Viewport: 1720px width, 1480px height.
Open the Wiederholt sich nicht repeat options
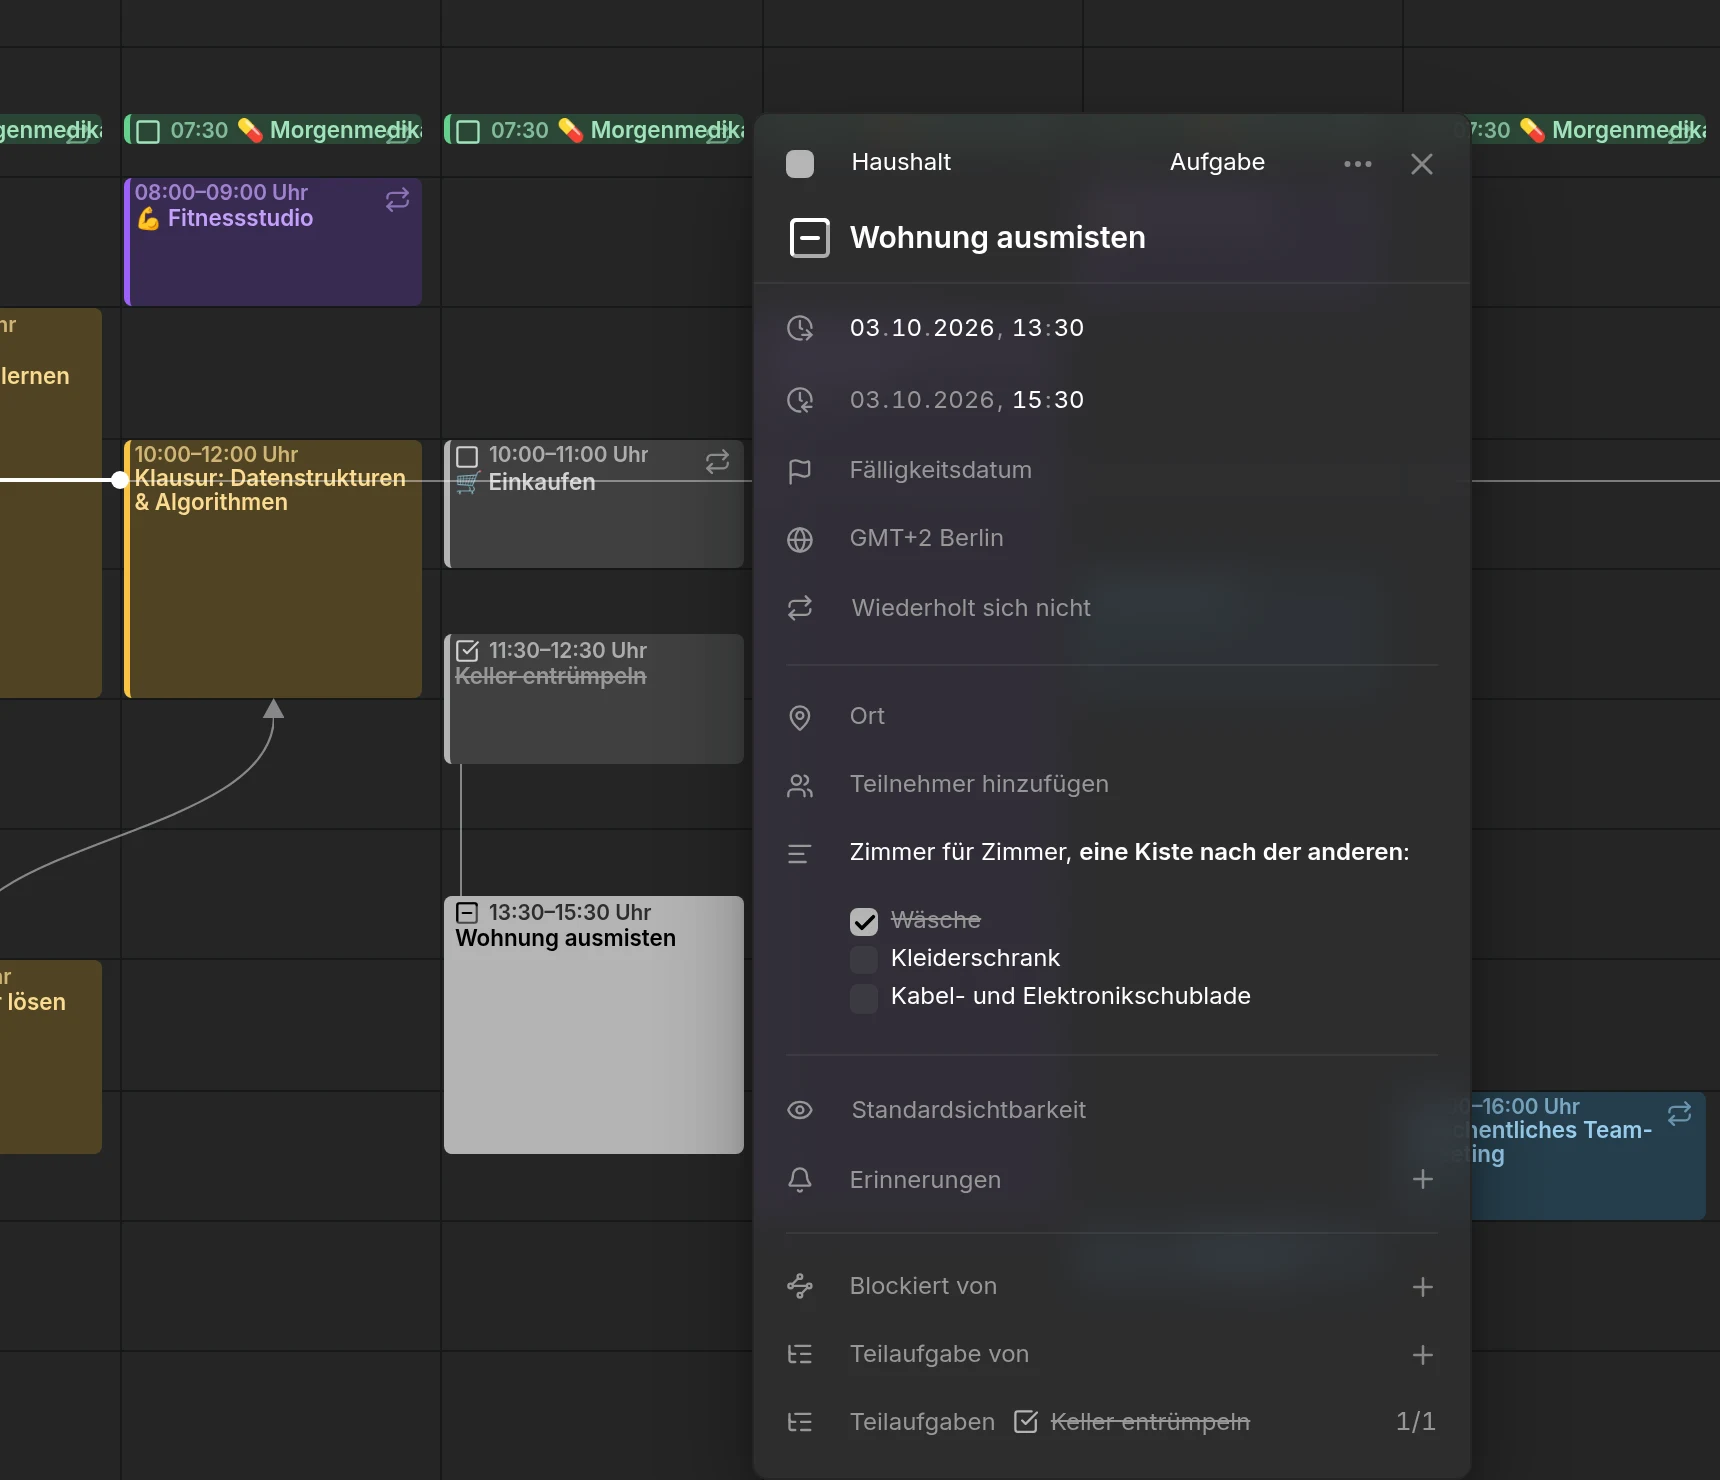(x=970, y=608)
